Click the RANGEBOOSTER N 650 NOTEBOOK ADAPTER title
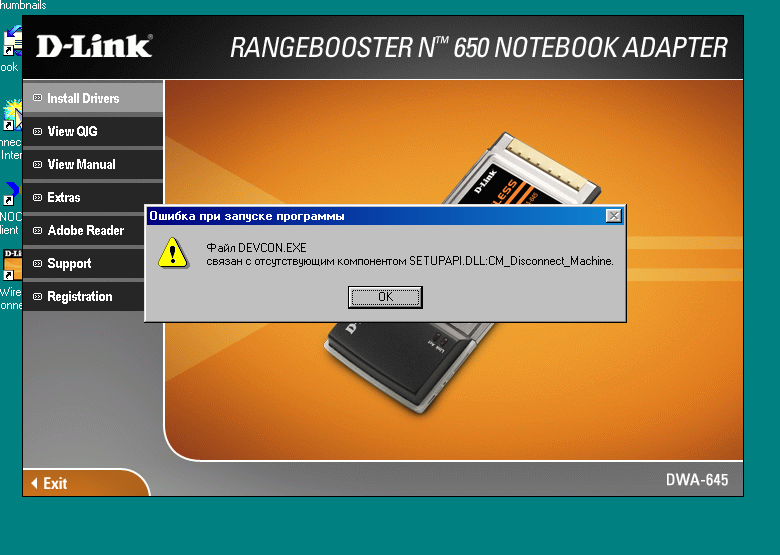Screen dimensions: 780x555 tap(479, 47)
